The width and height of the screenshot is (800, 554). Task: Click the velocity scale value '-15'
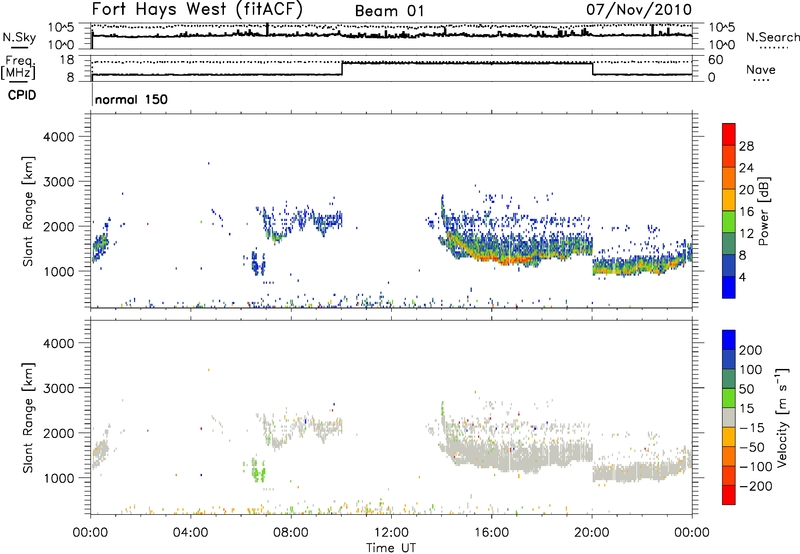tap(752, 428)
